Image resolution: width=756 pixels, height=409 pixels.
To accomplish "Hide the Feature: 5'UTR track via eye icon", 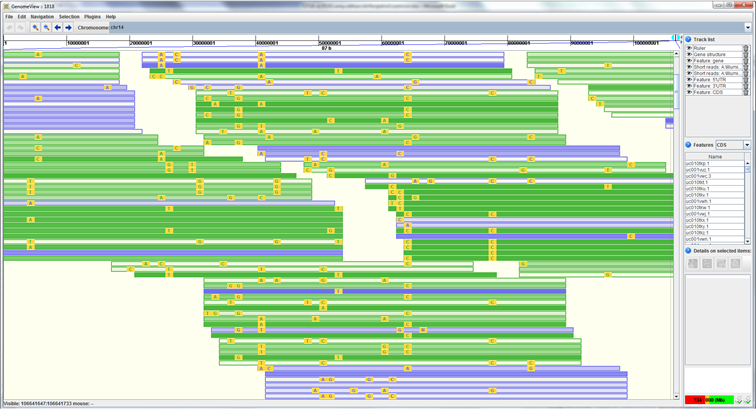I will (689, 80).
